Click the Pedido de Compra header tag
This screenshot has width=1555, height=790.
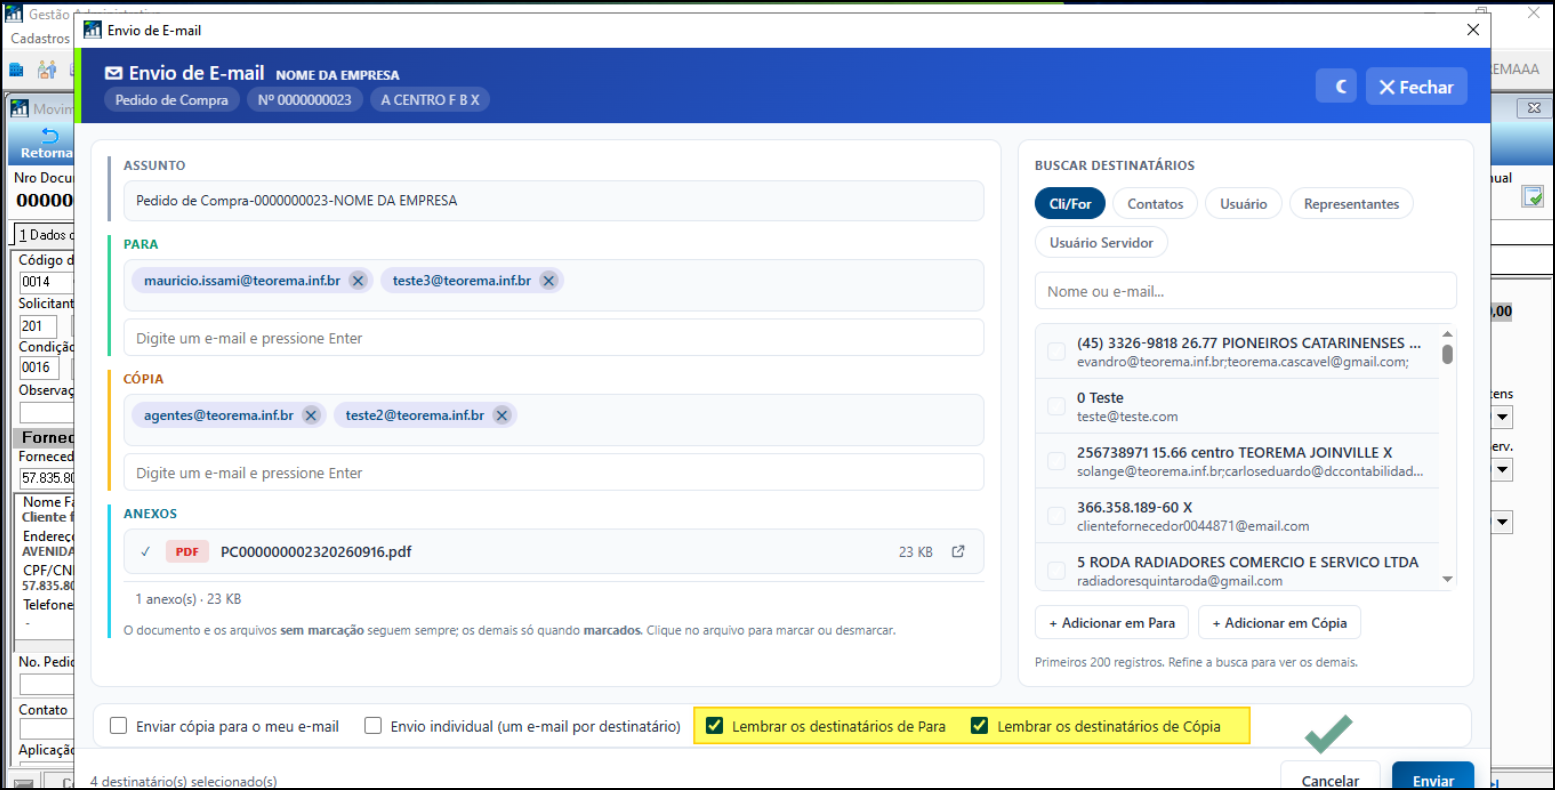point(172,100)
